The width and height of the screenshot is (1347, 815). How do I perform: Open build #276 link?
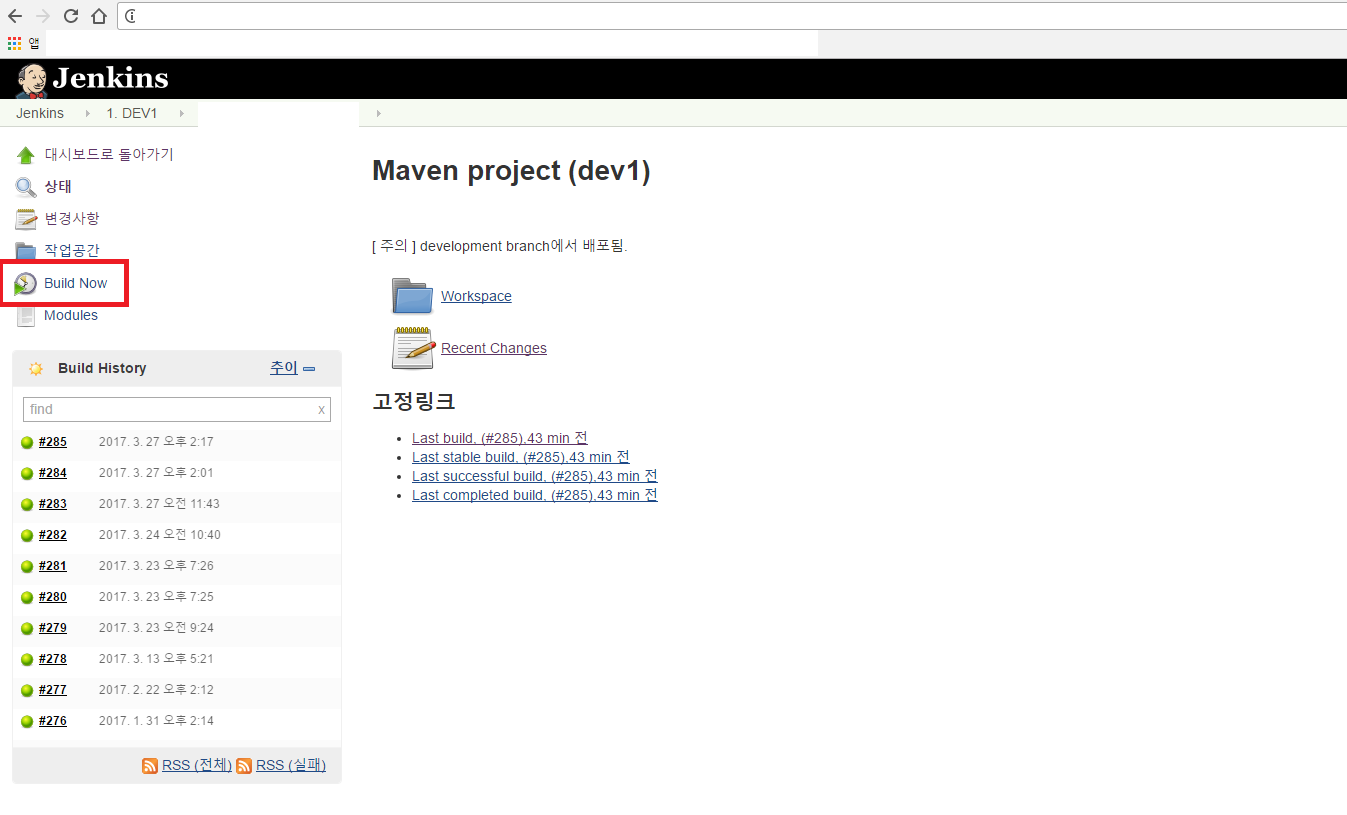53,721
